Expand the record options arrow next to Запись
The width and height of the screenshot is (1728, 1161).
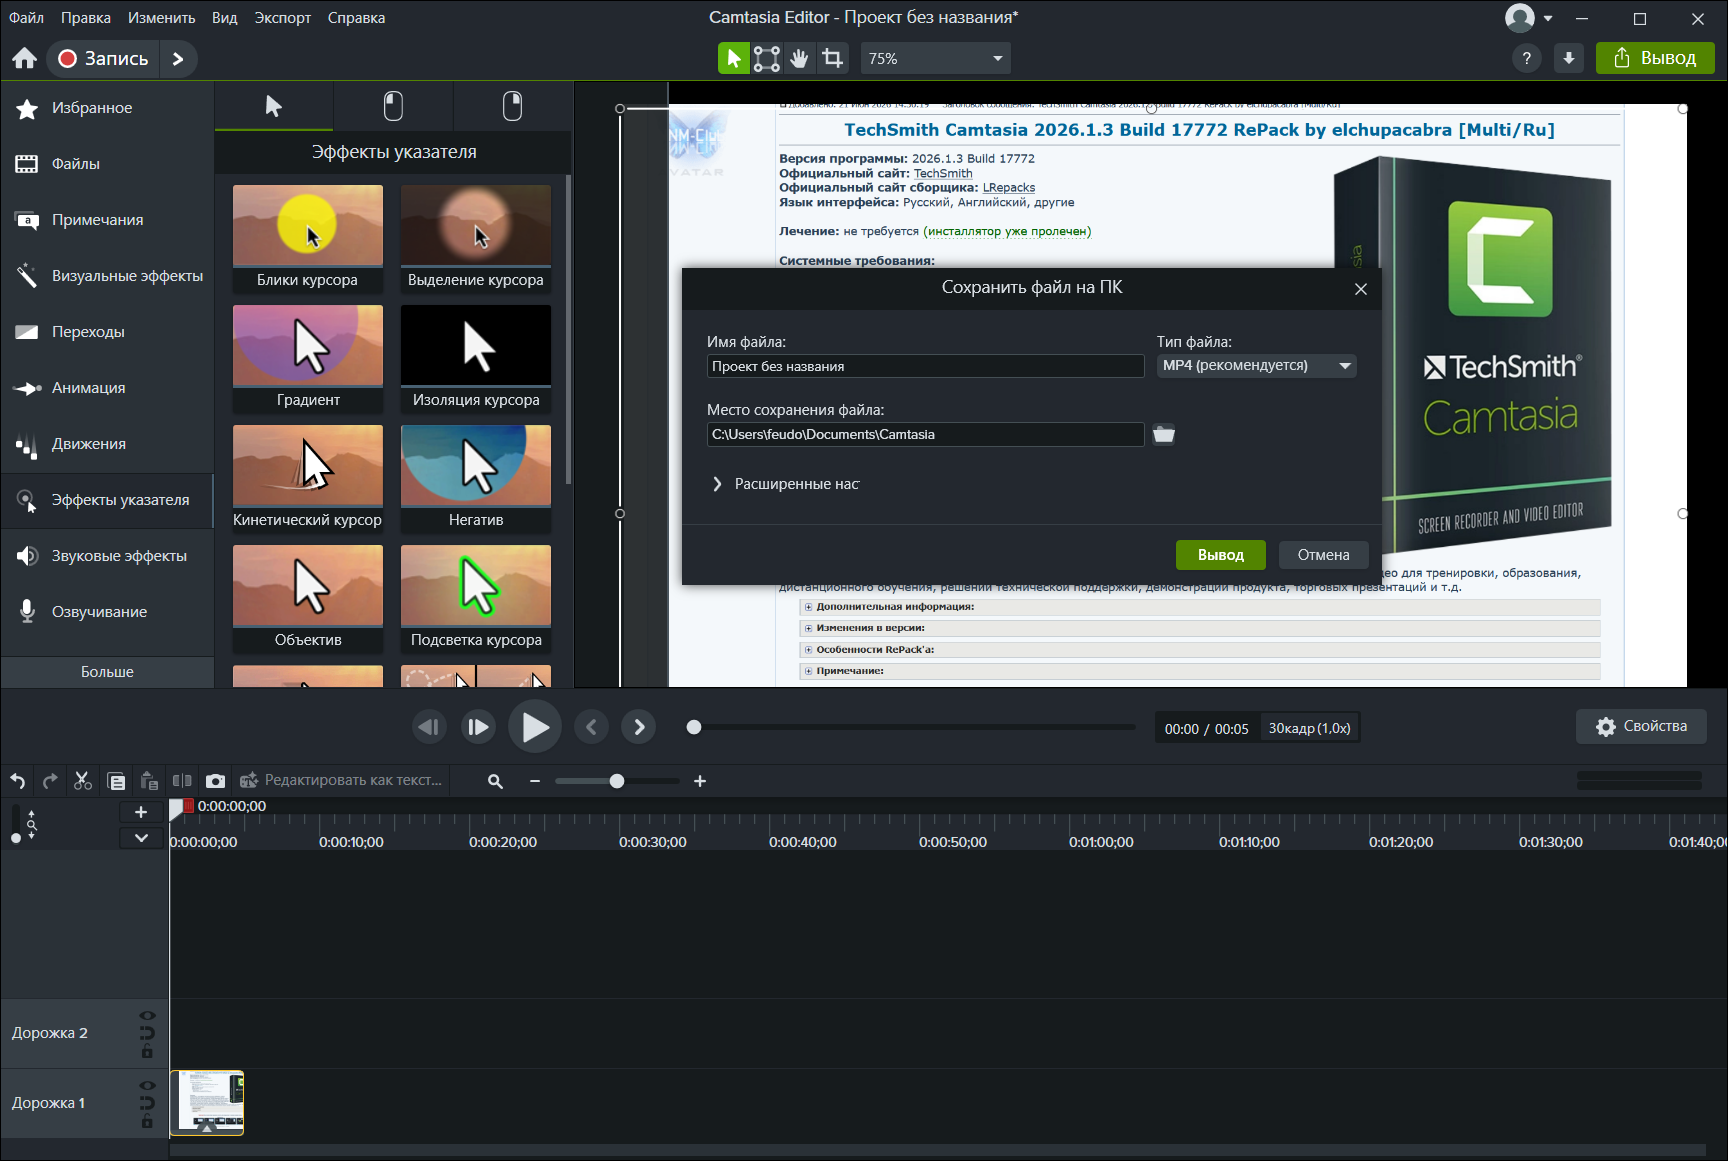[178, 58]
